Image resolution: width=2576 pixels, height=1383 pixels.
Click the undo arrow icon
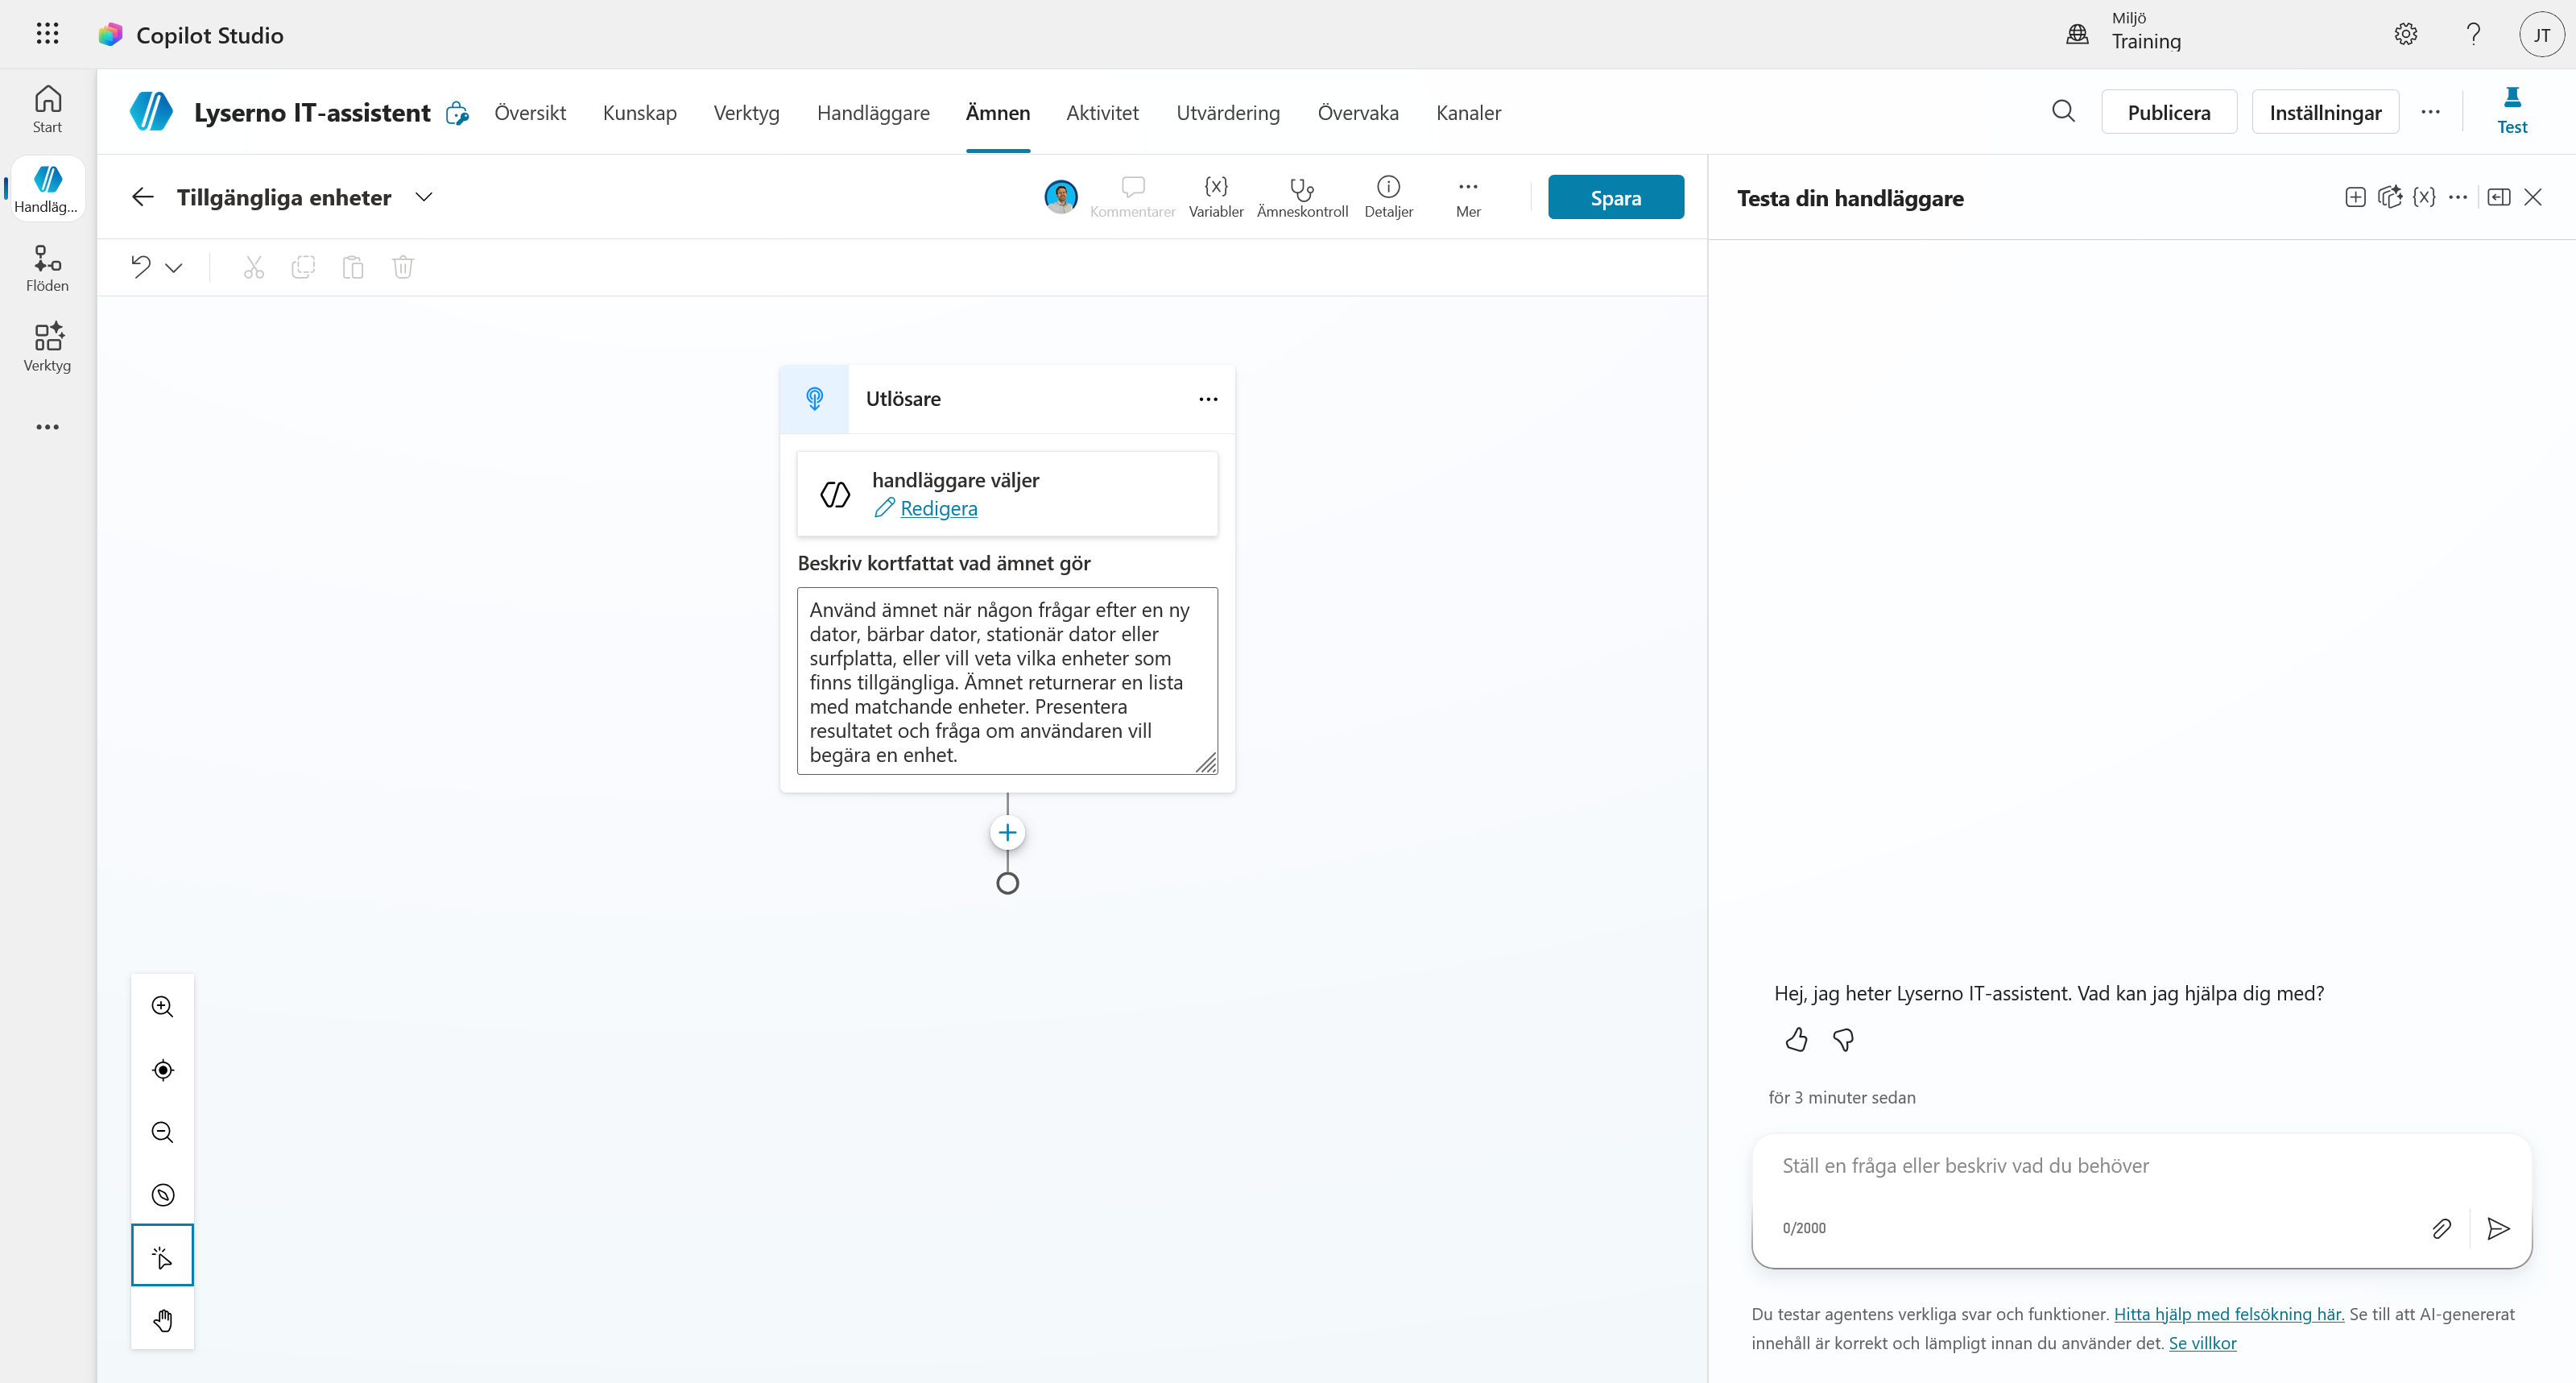pyautogui.click(x=141, y=266)
